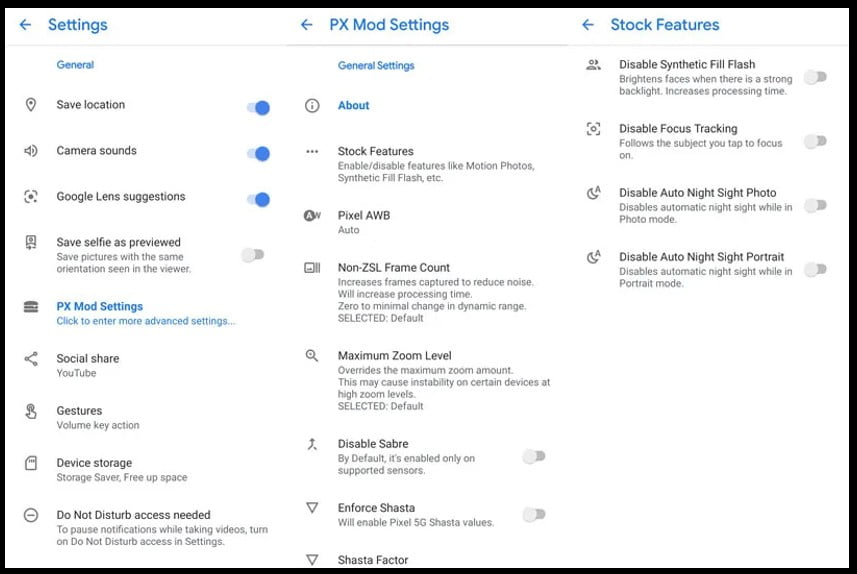Tap the Pixel AWB icon

click(x=312, y=215)
